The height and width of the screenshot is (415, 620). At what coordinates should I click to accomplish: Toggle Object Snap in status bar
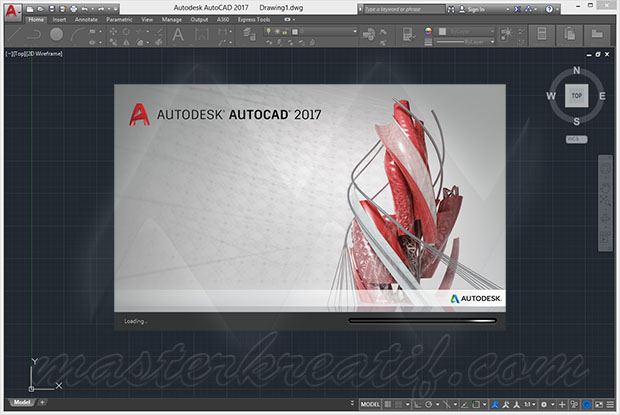pos(476,404)
